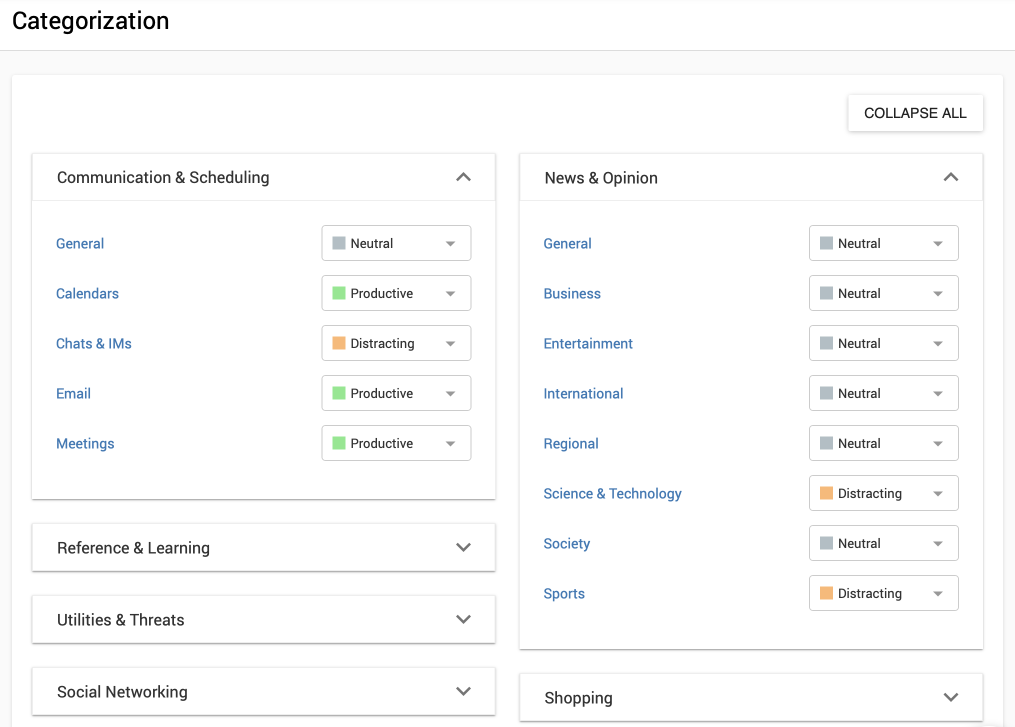Viewport: 1015px width, 727px height.
Task: Open productivity dropdown for Email
Action: [x=396, y=393]
